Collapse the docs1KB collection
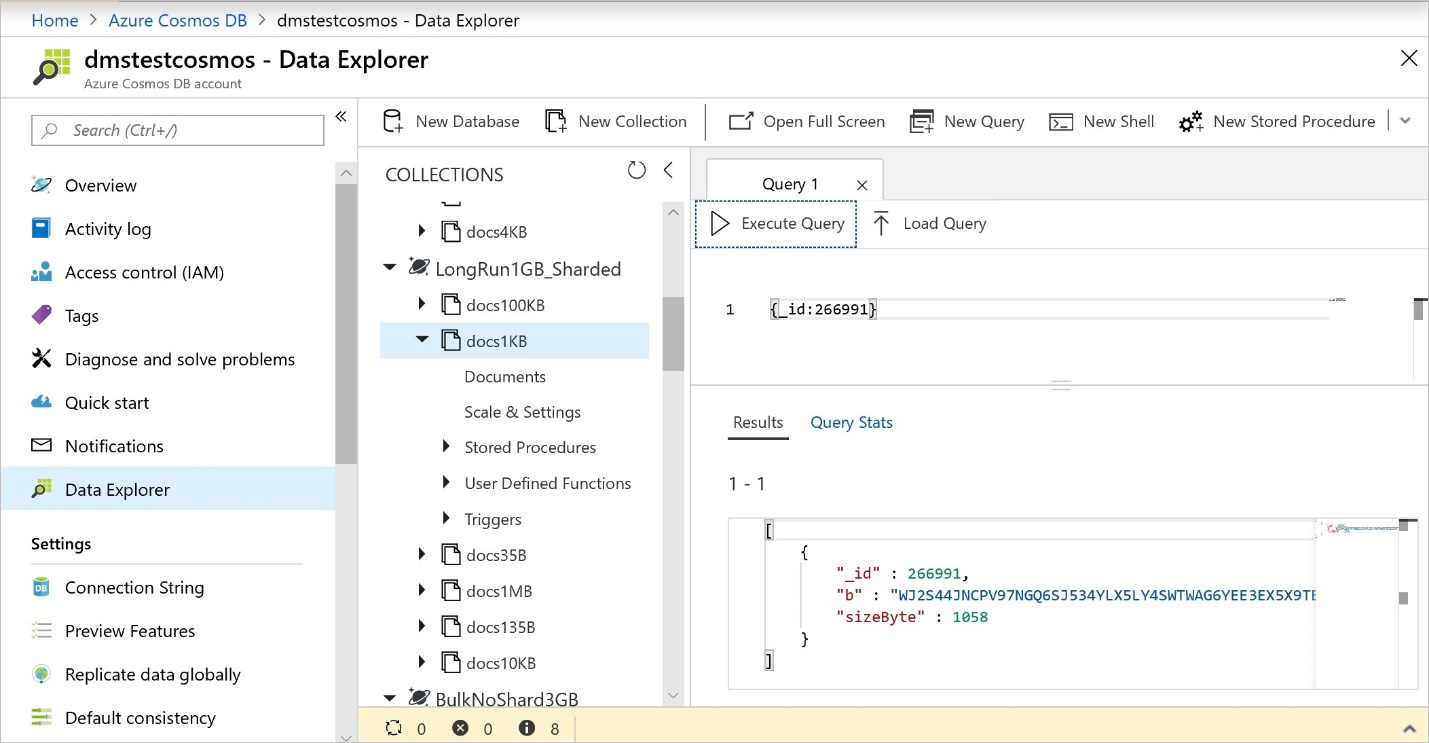 click(422, 340)
